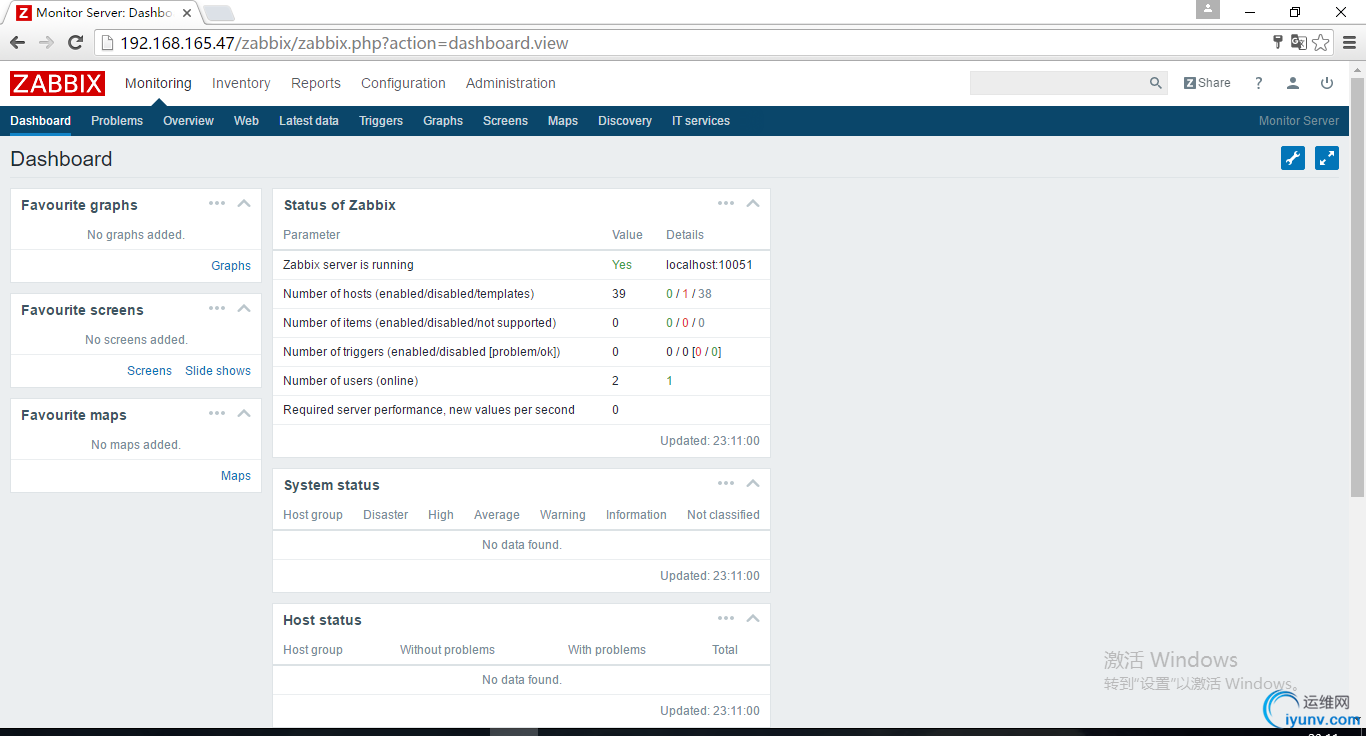Go back with the browser back arrow

tap(17, 42)
